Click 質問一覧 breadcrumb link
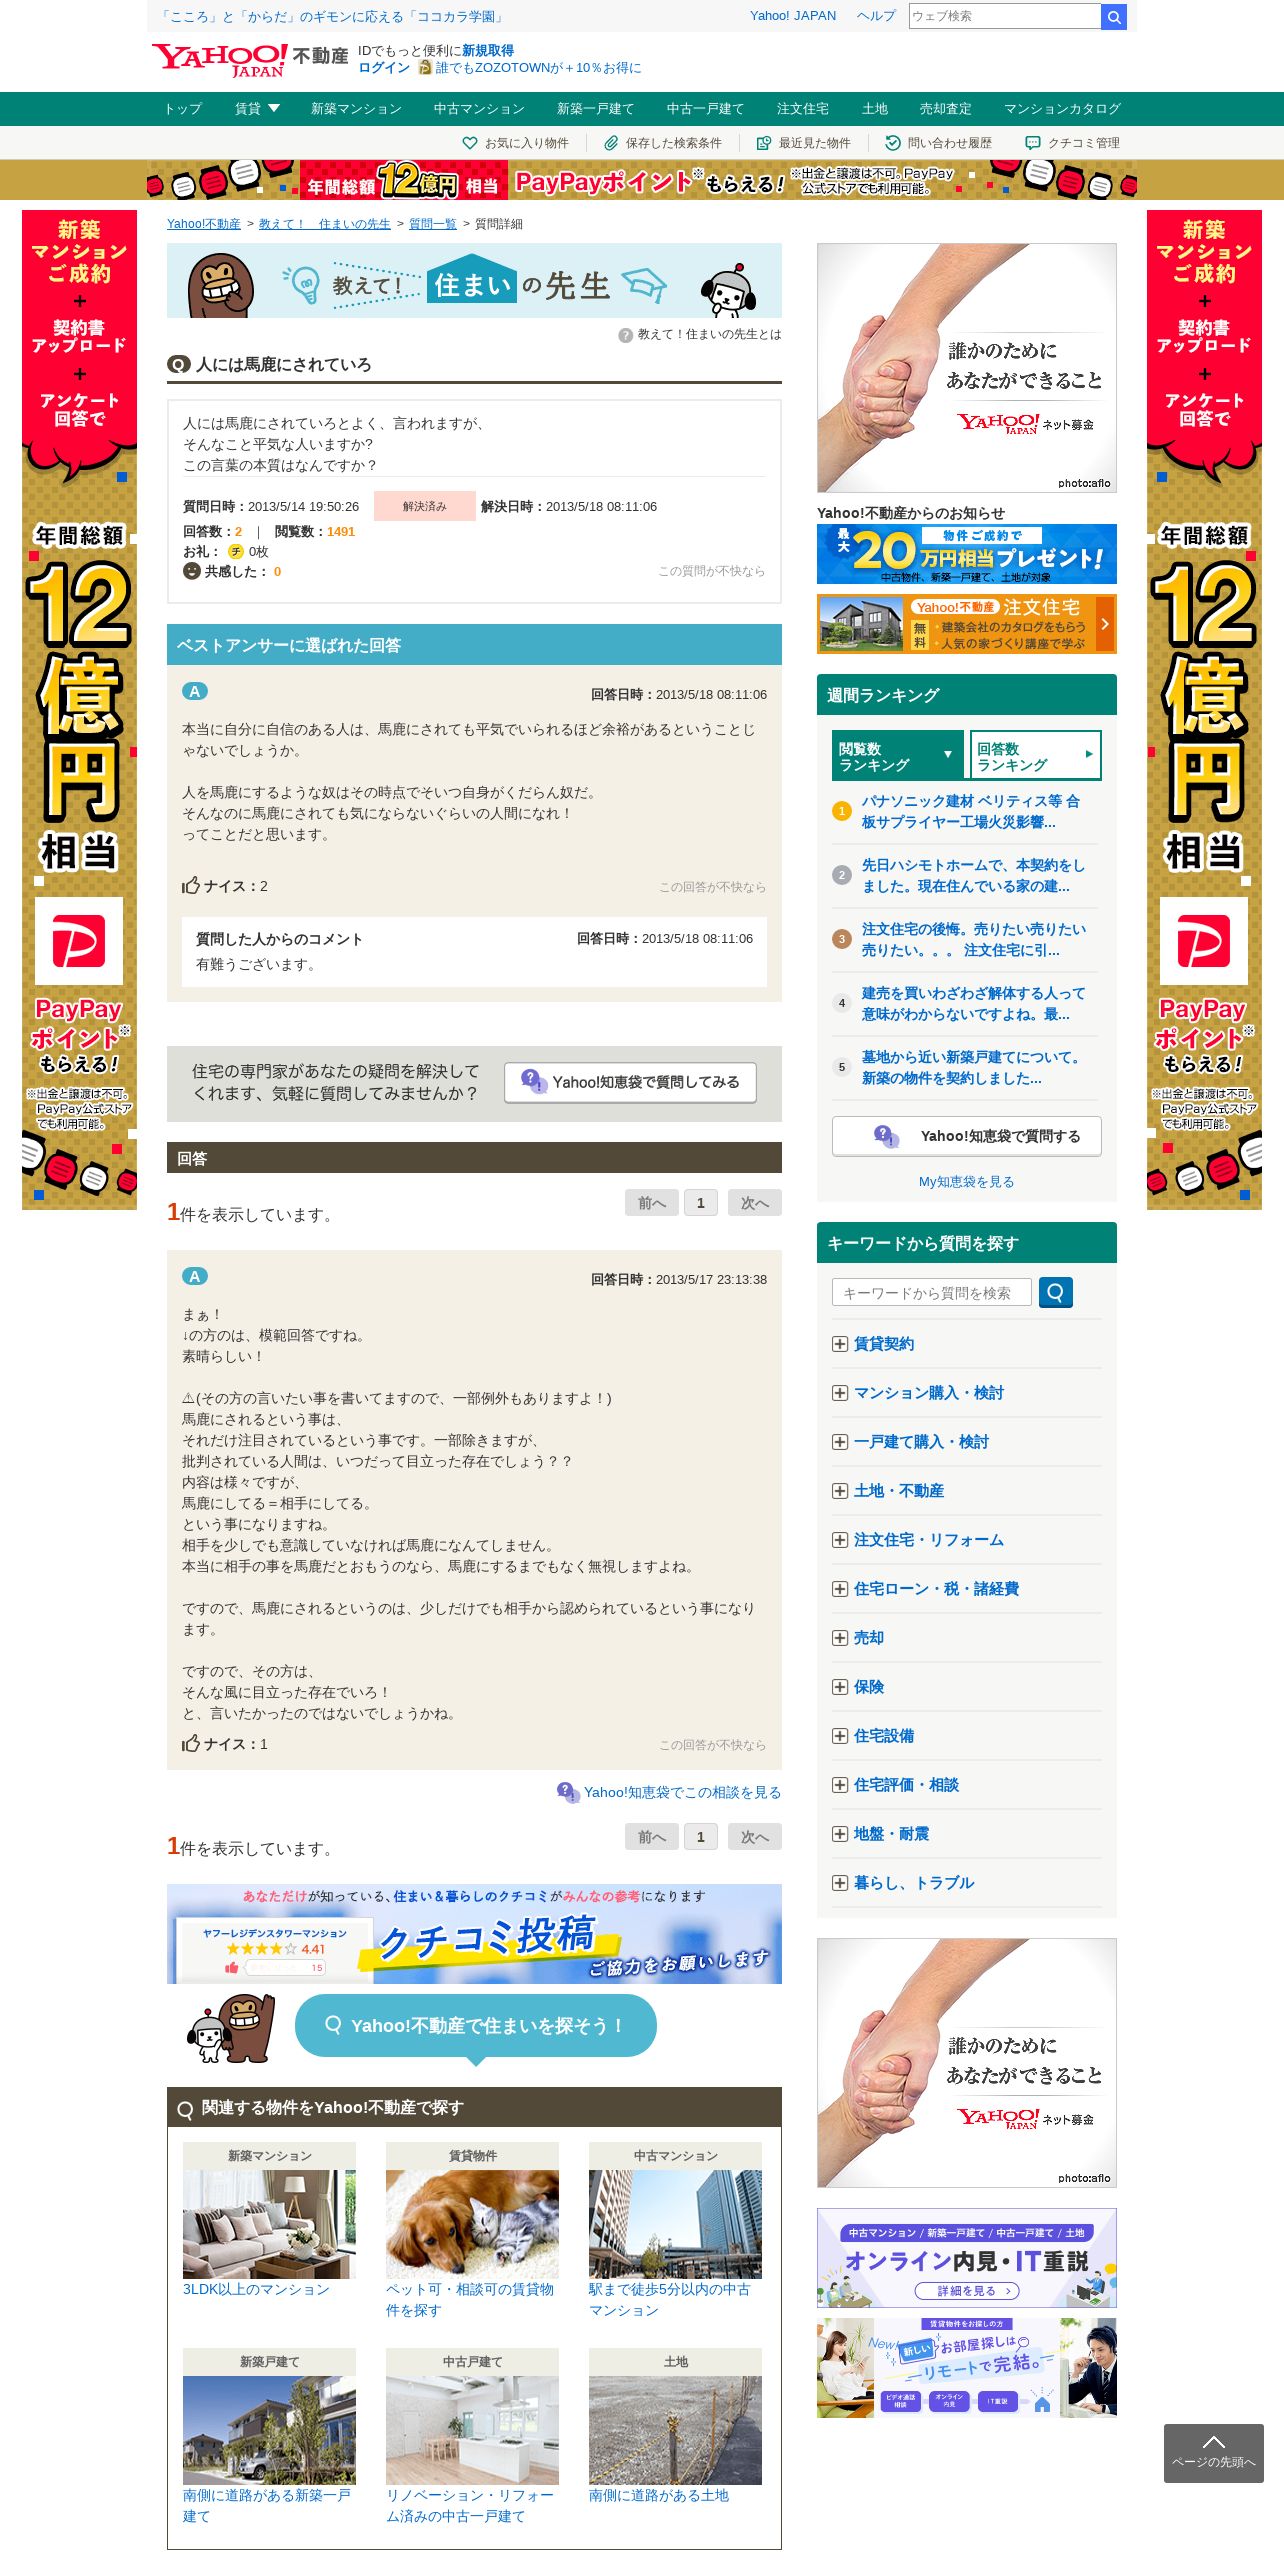Screen dimensions: 1284x2568 pyautogui.click(x=432, y=224)
